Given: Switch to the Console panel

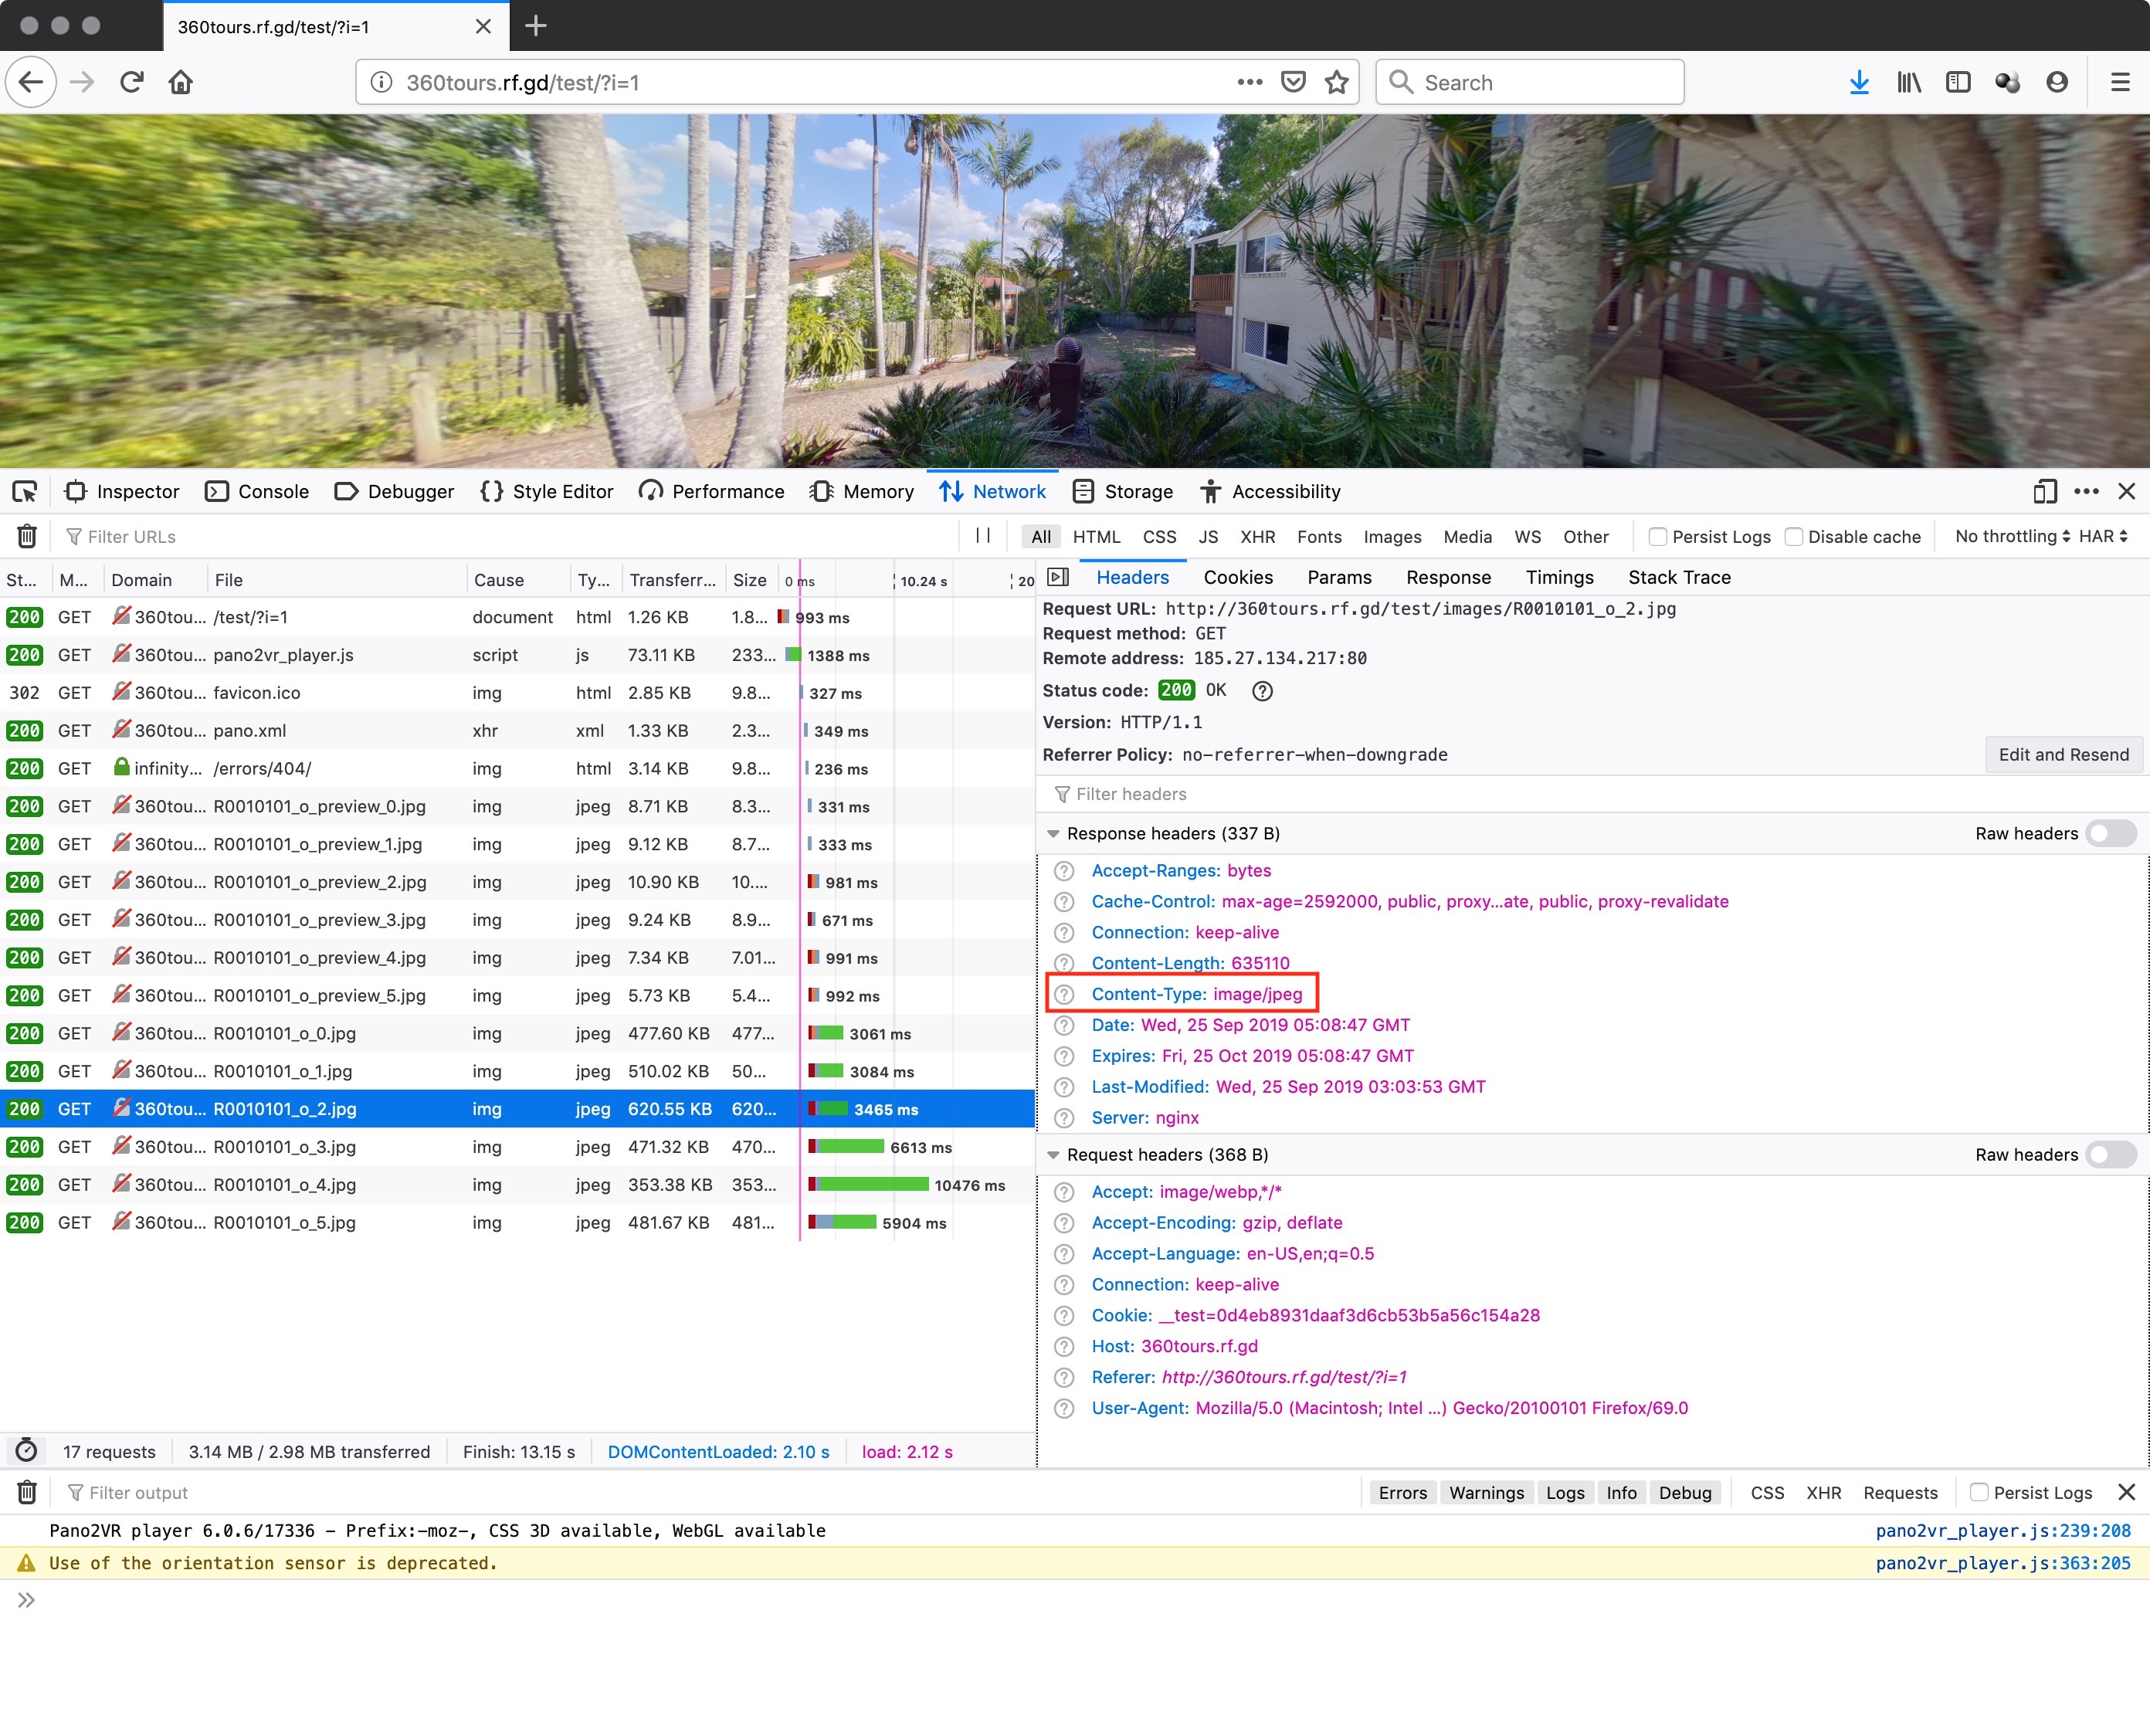Looking at the screenshot, I should click(257, 491).
